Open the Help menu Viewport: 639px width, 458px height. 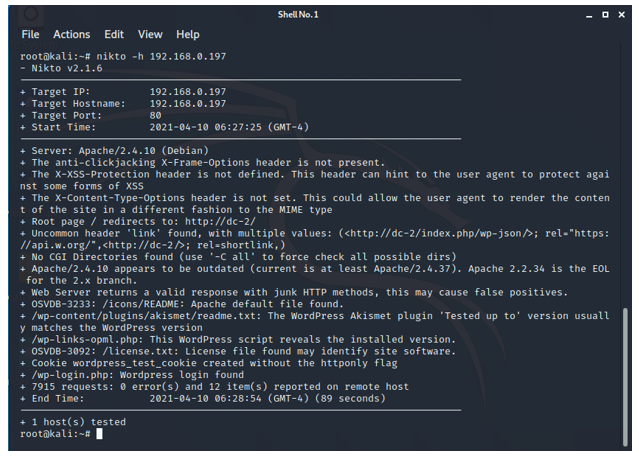point(188,35)
